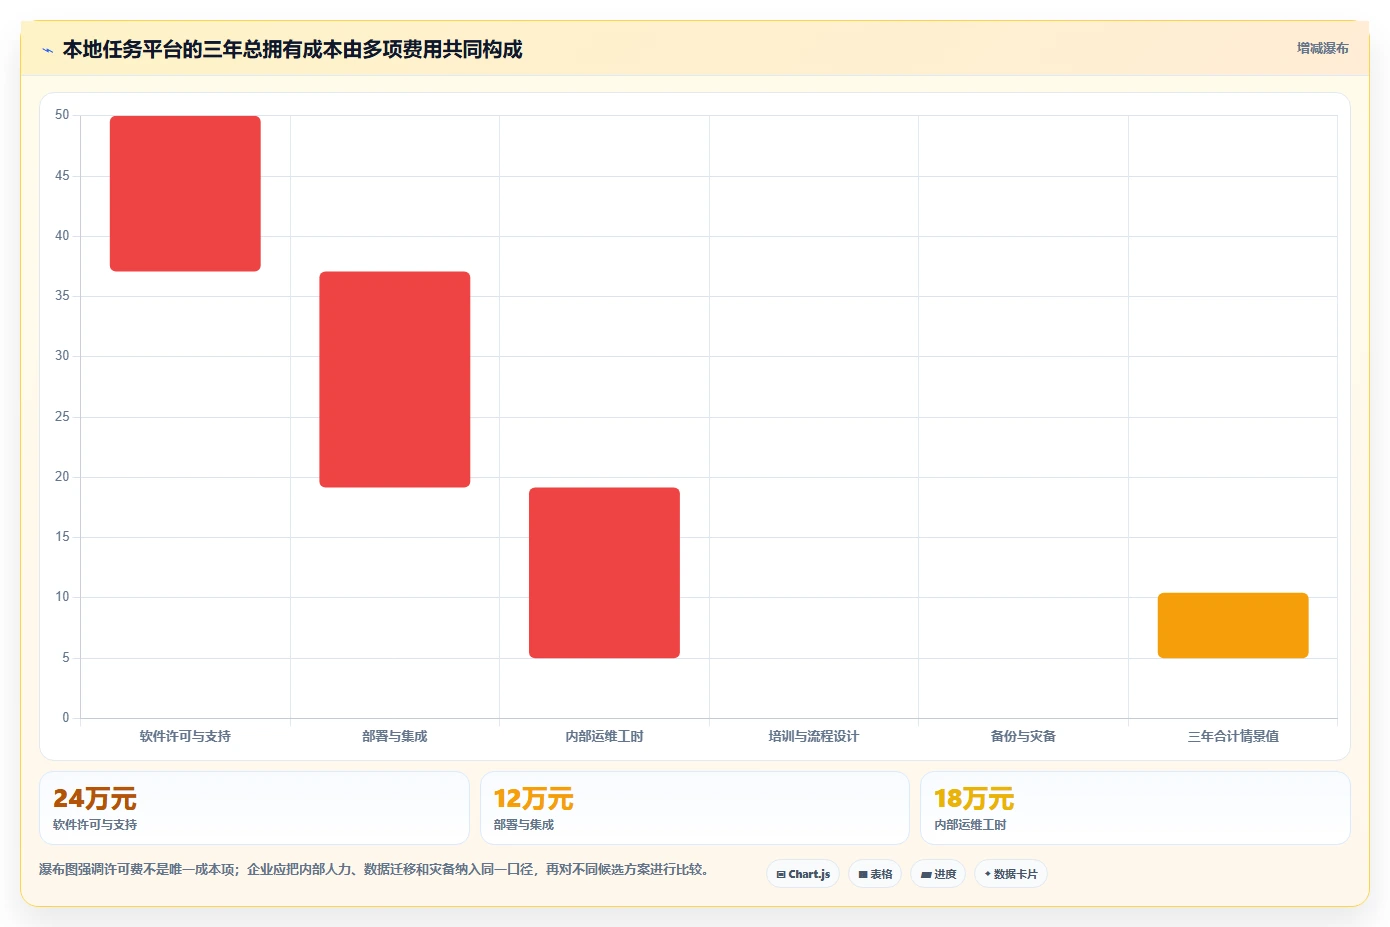Open the 进度 chip
1390x927 pixels.
point(938,874)
